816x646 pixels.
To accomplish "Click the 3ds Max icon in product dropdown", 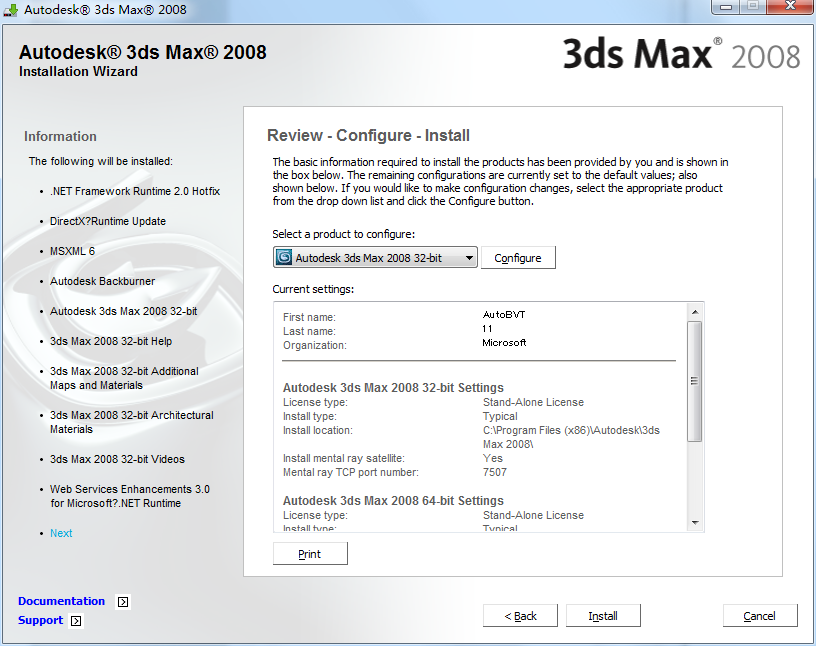I will (284, 257).
